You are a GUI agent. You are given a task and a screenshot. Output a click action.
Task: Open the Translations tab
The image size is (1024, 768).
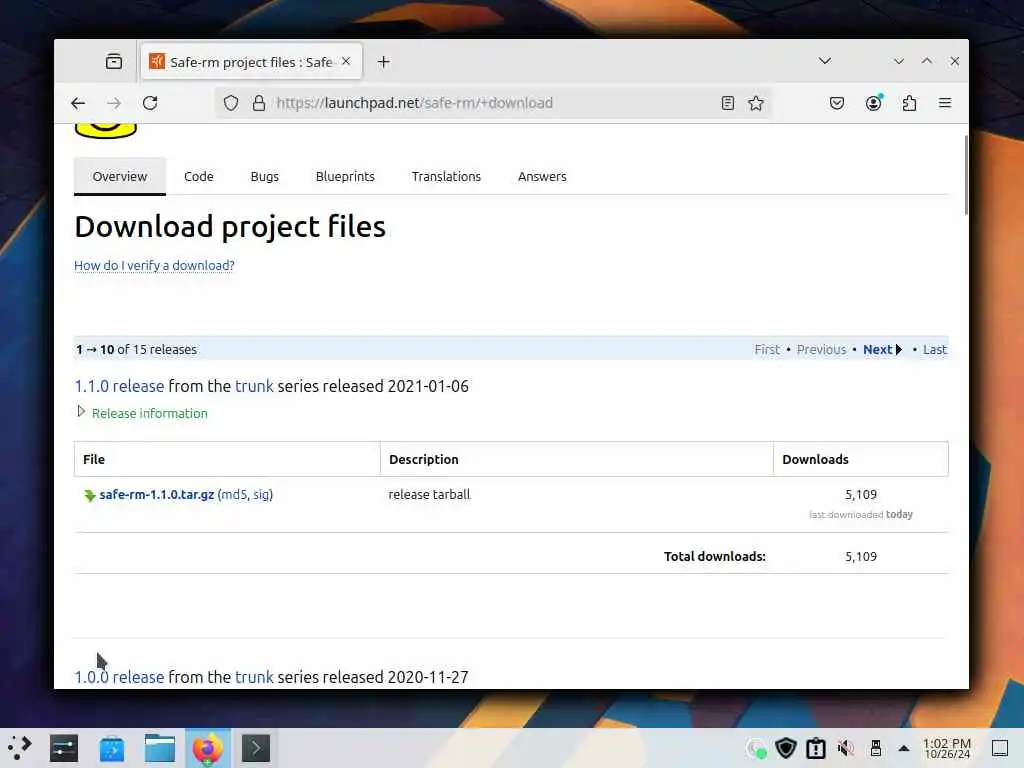coord(446,176)
